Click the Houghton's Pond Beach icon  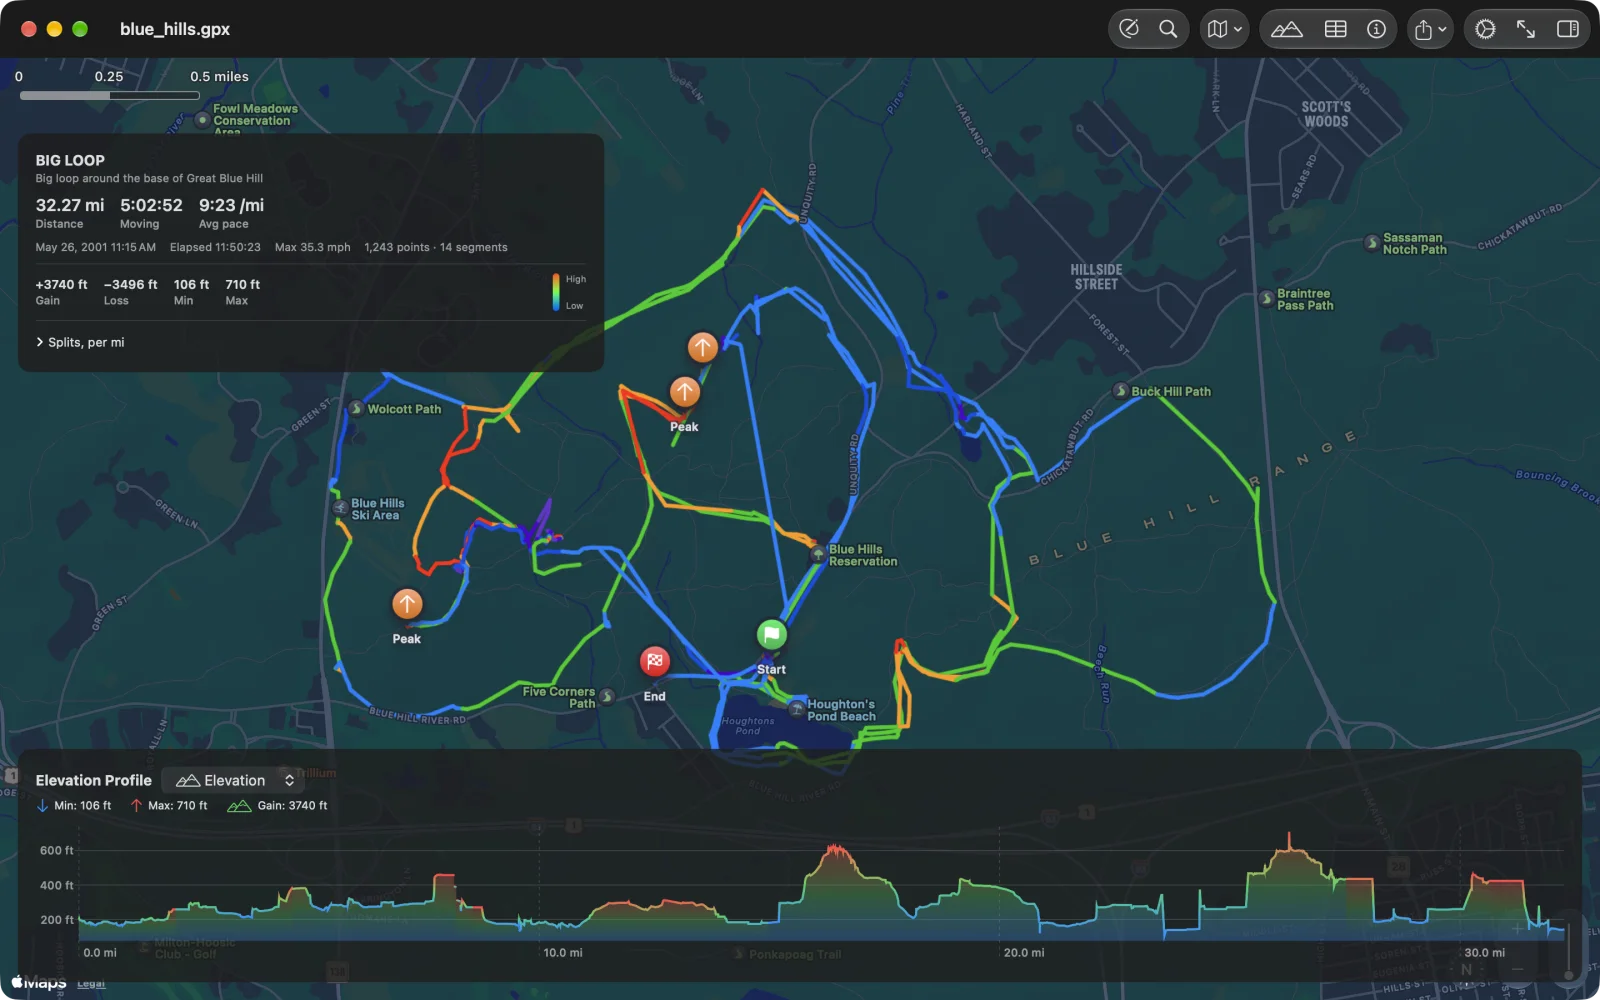point(796,709)
